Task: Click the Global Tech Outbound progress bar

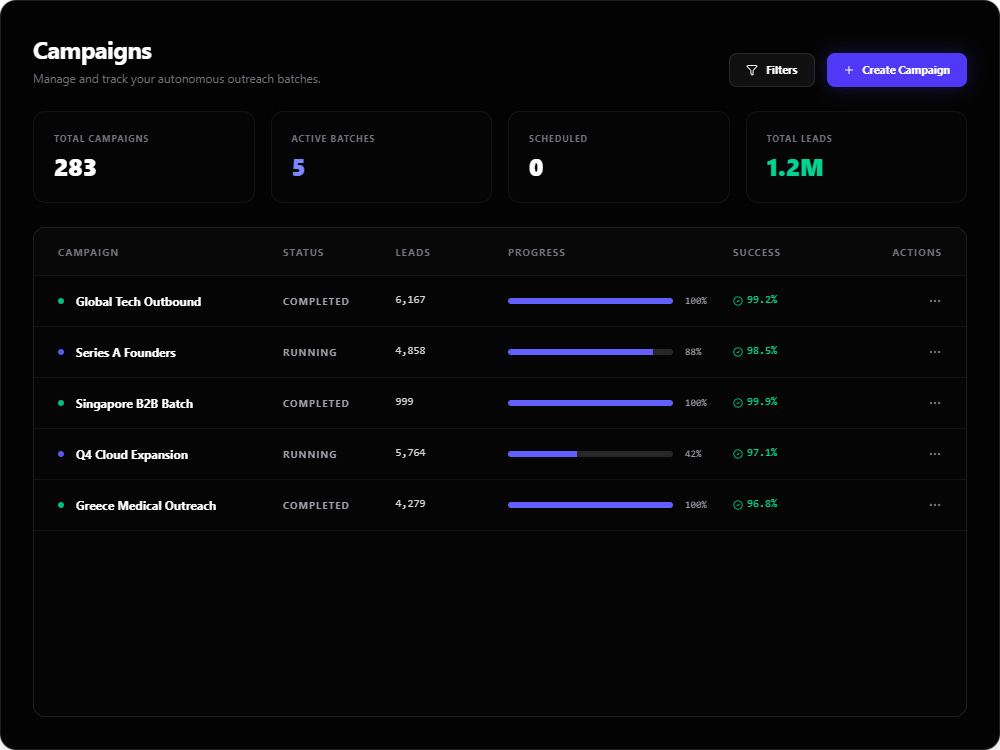Action: click(591, 301)
